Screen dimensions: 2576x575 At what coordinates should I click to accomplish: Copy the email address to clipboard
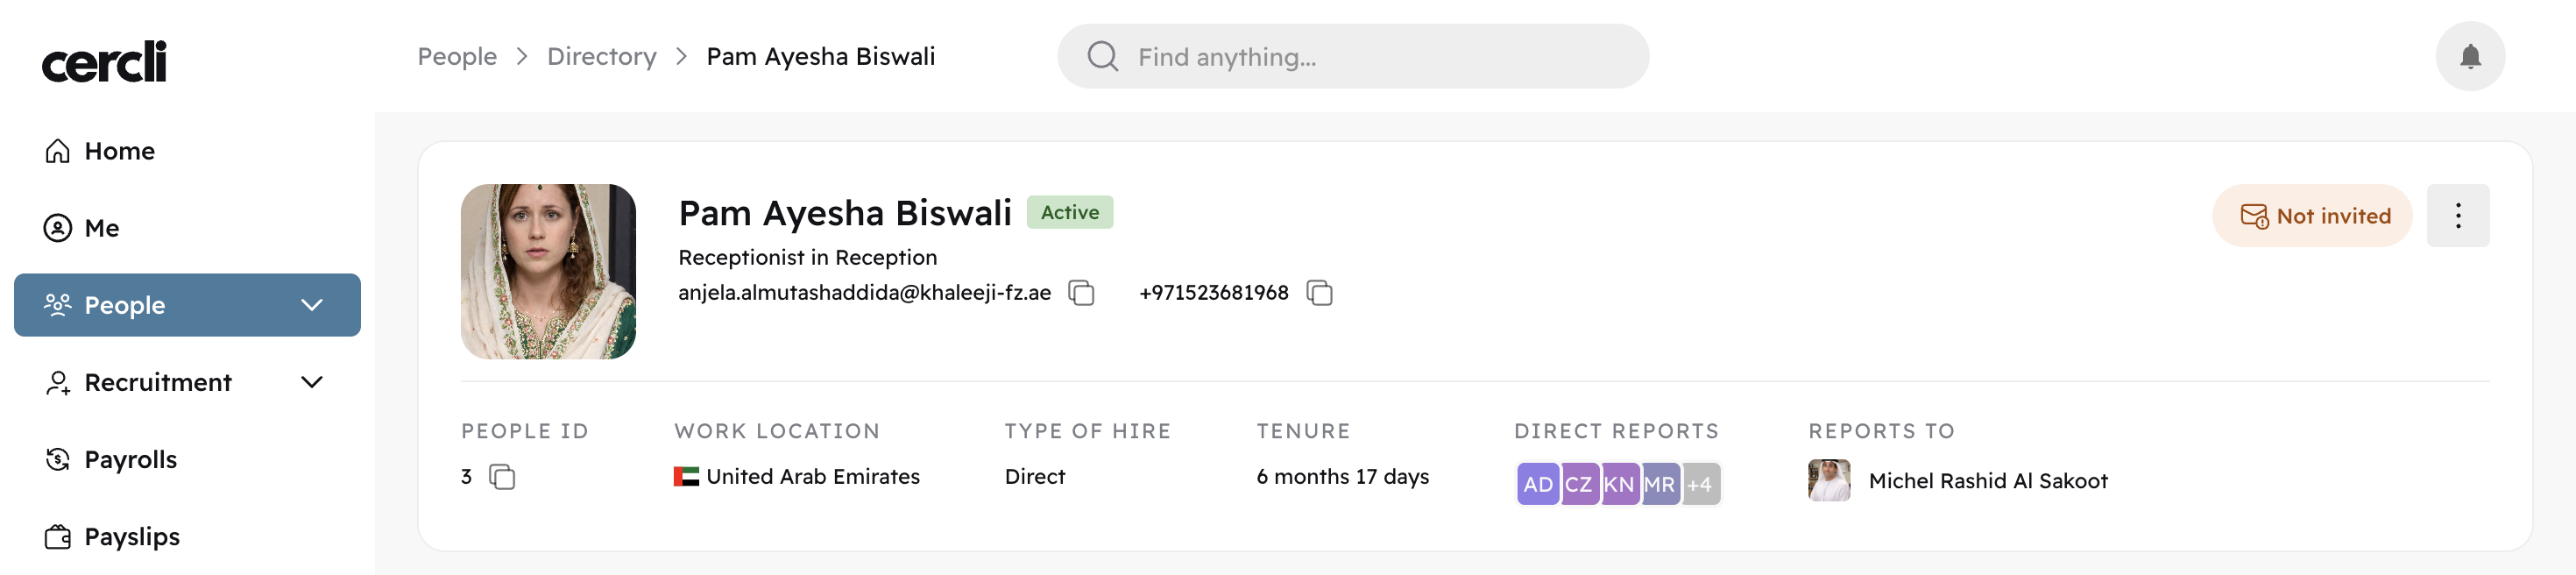[1081, 293]
